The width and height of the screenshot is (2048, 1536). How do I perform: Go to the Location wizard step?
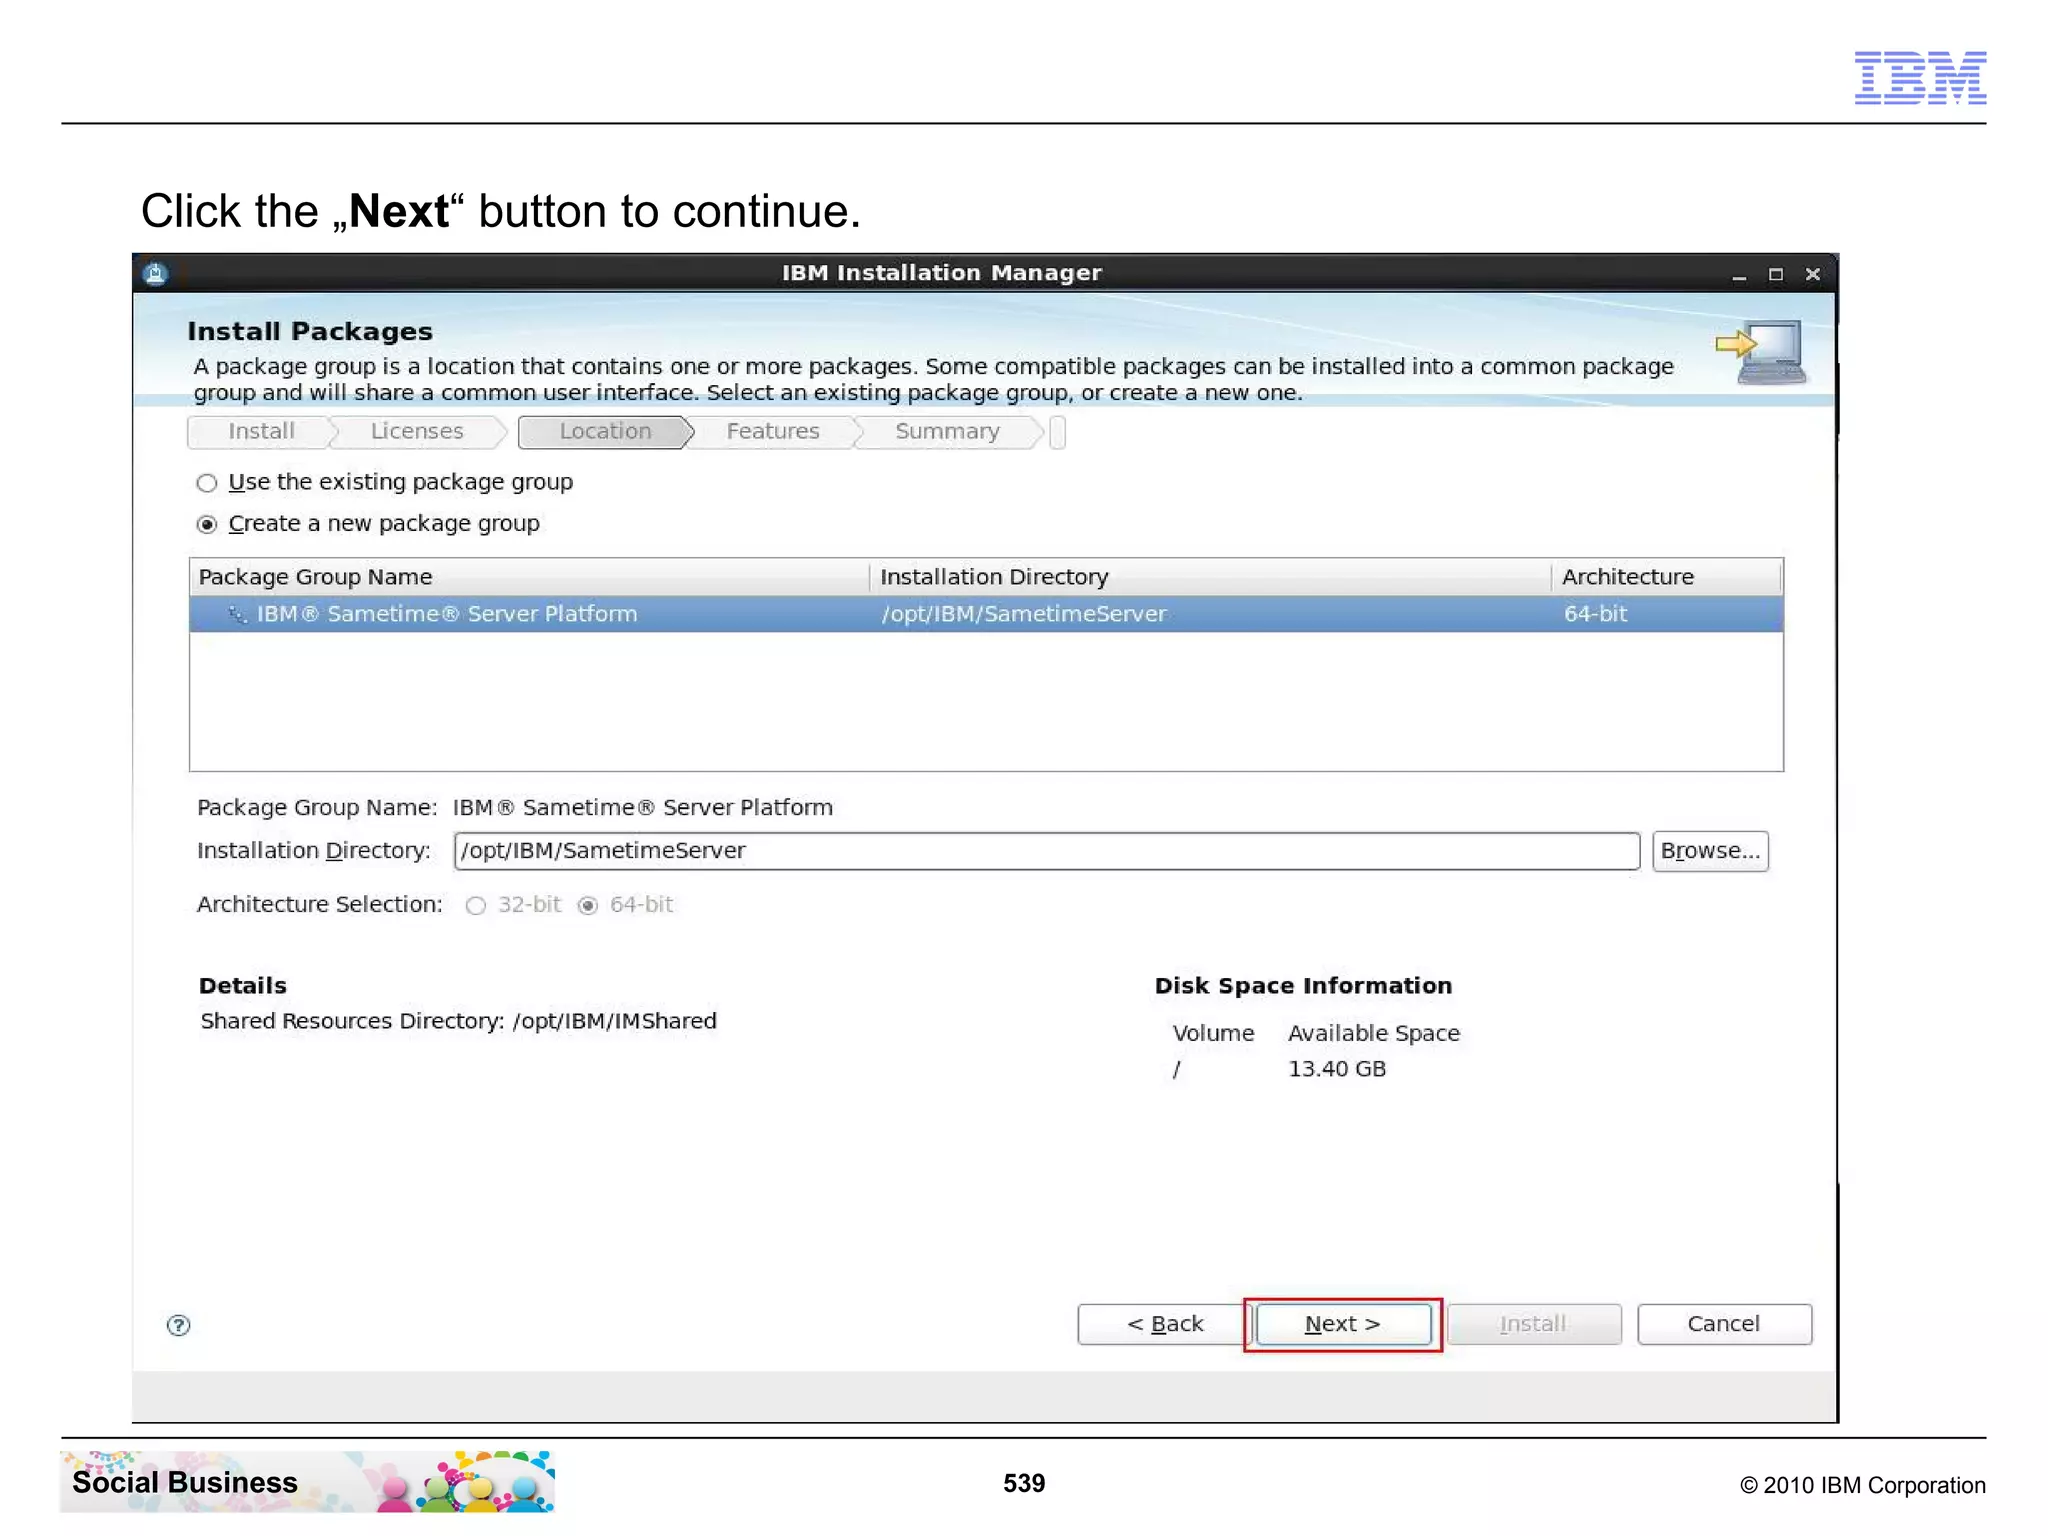tap(605, 432)
